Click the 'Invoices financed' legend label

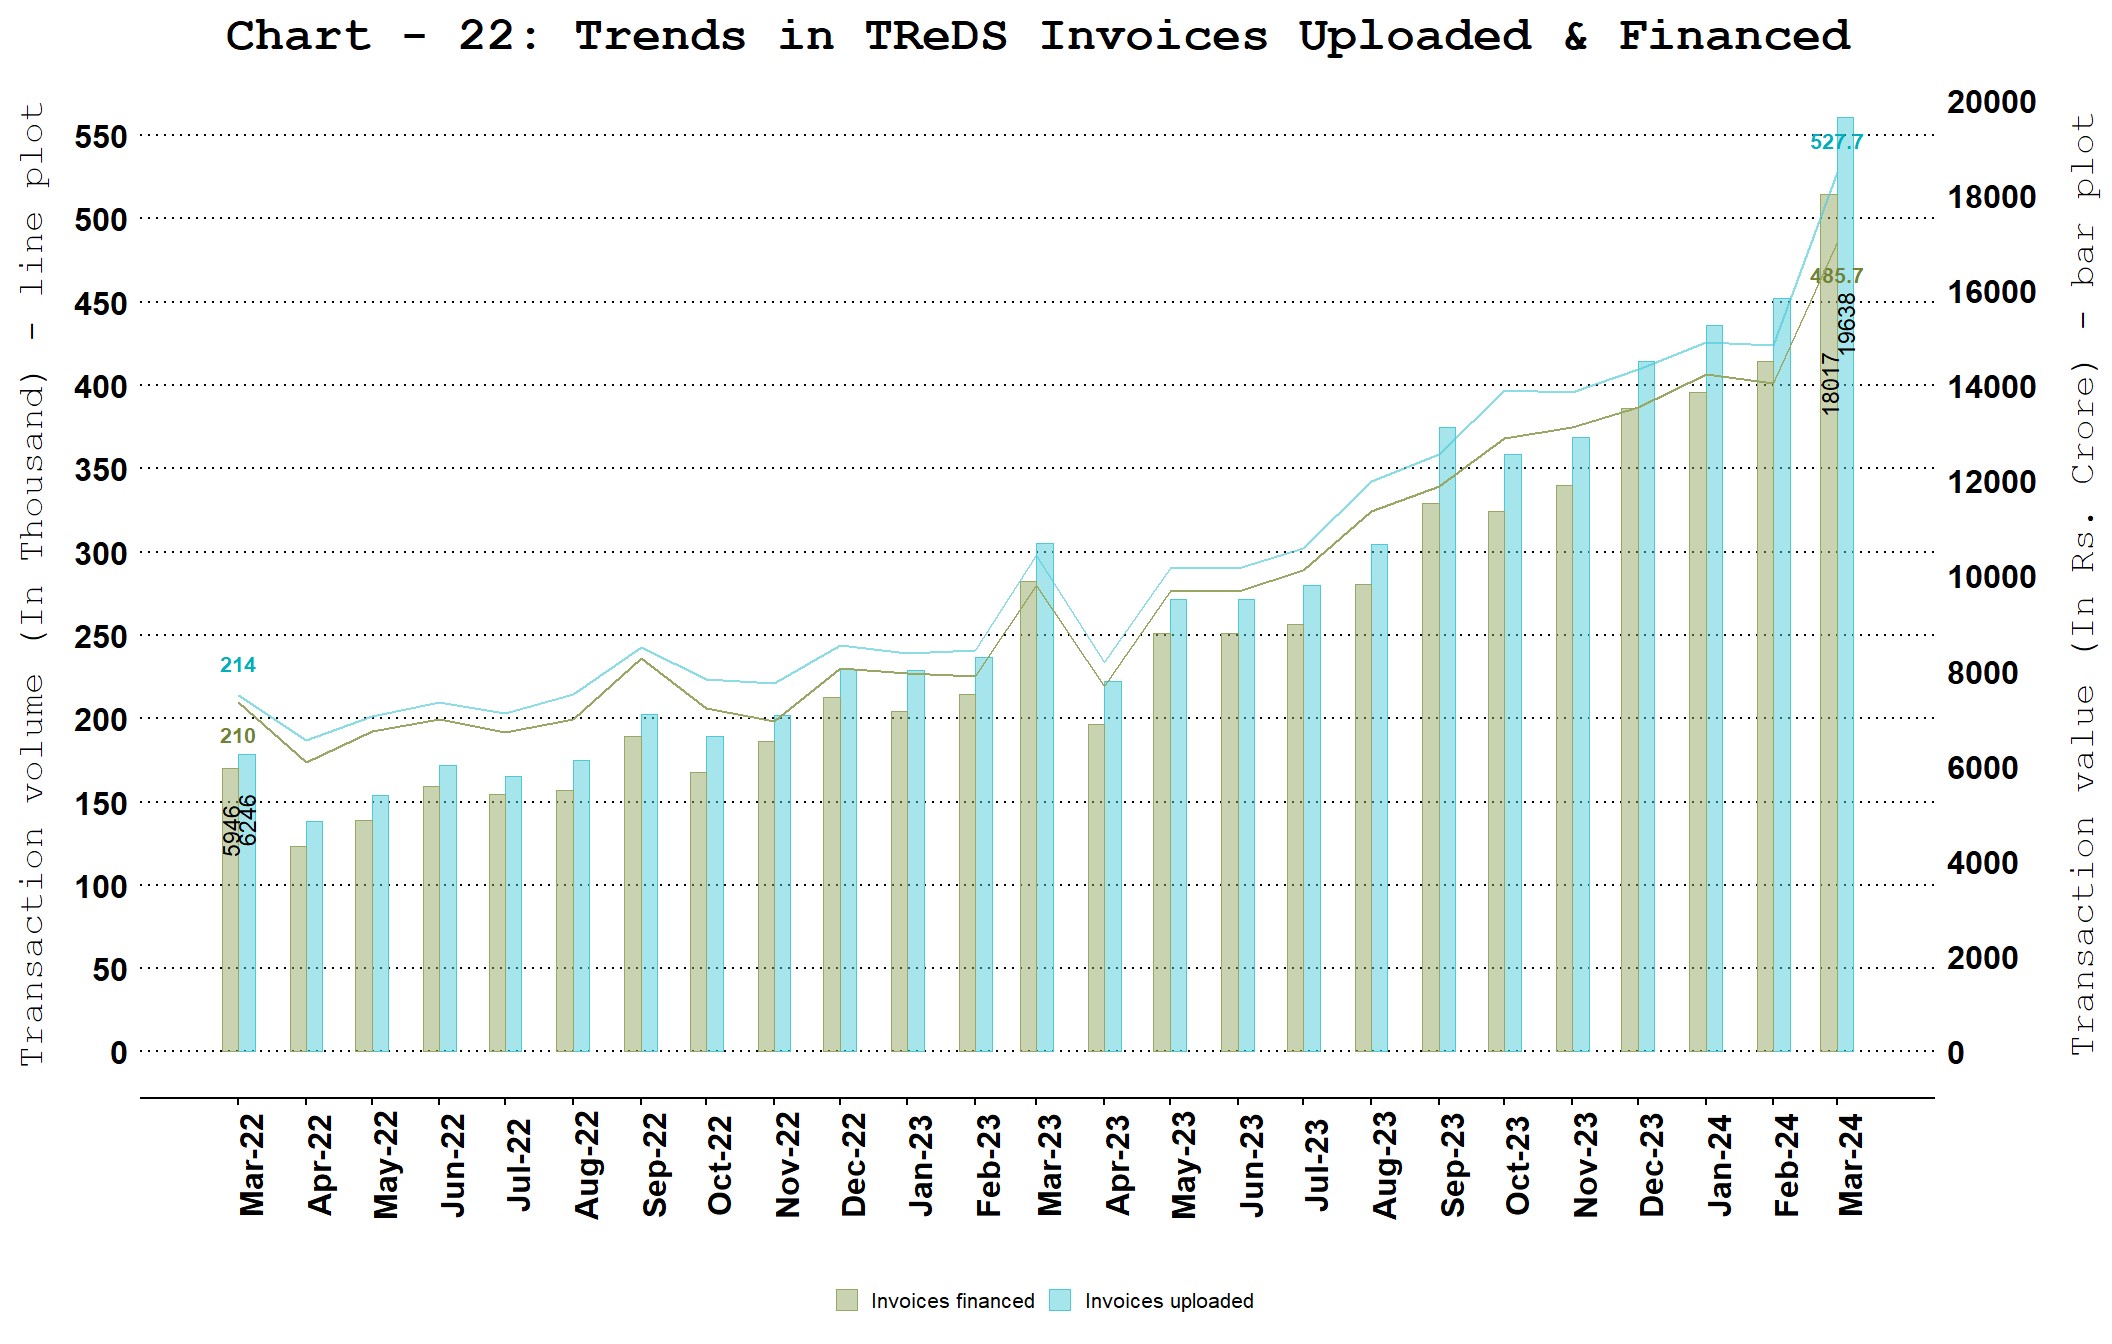click(952, 1301)
